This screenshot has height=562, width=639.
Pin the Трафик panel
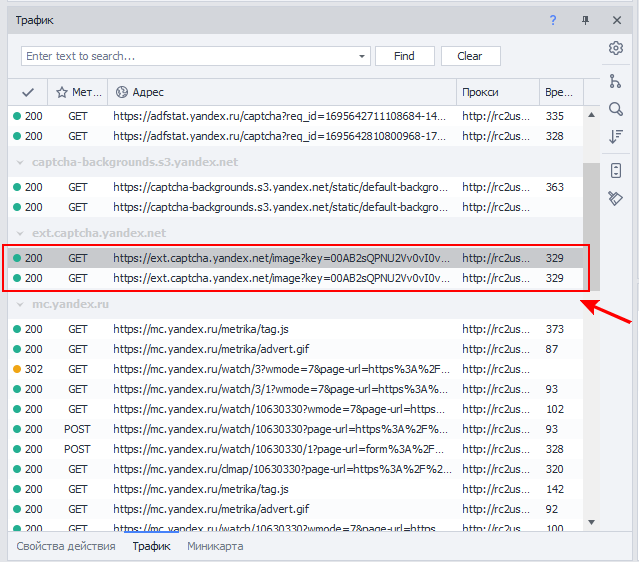pyautogui.click(x=585, y=20)
